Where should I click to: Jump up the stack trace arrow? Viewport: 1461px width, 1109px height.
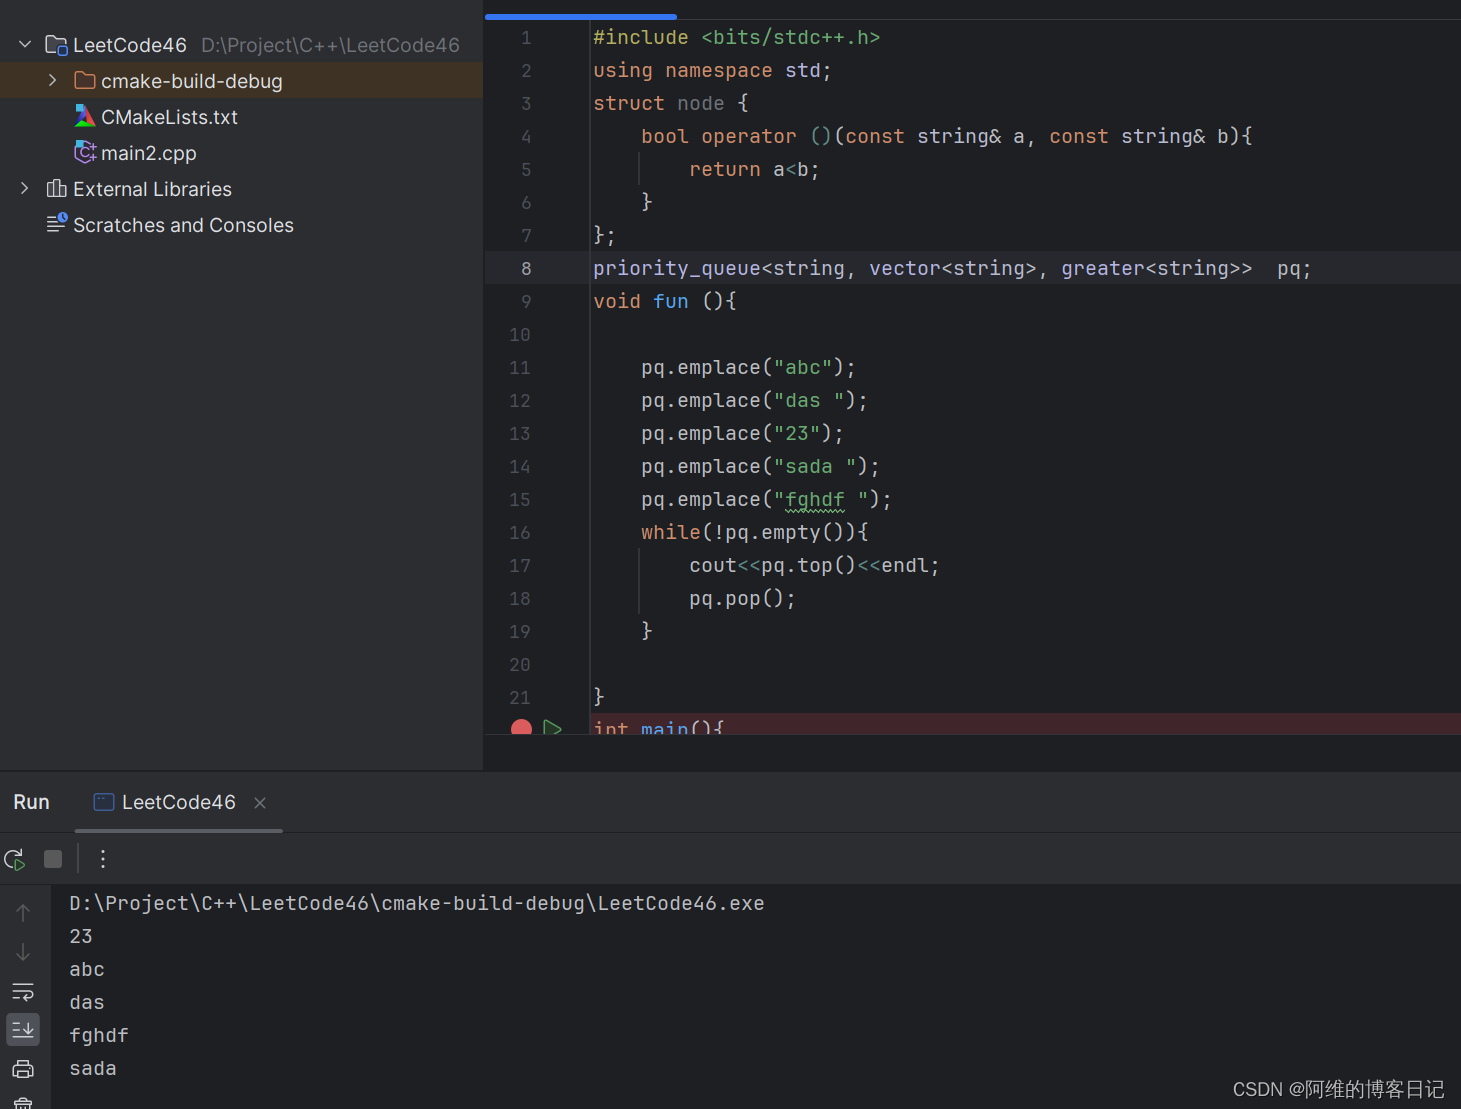point(23,912)
